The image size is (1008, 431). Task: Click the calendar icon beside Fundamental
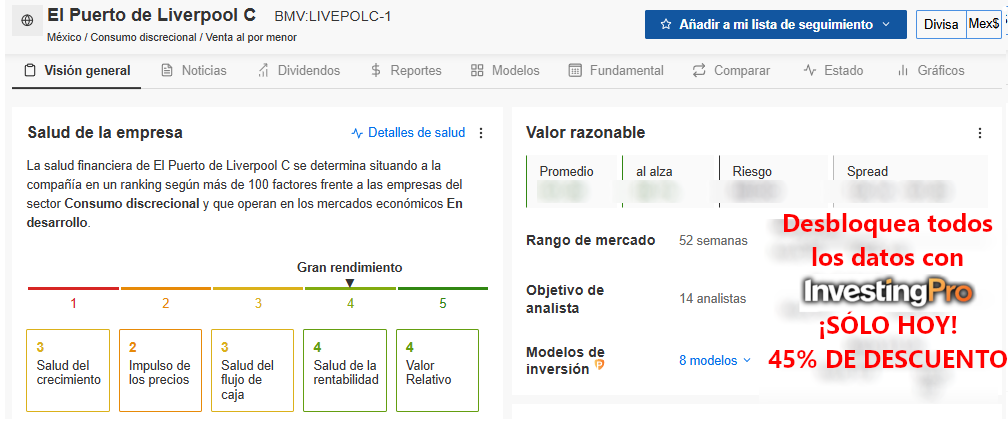point(575,71)
